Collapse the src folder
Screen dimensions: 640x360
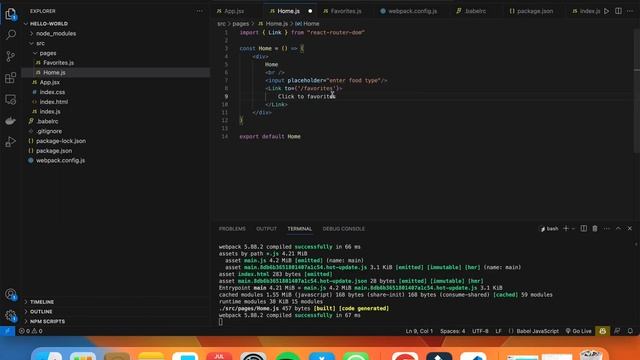pyautogui.click(x=116, y=43)
